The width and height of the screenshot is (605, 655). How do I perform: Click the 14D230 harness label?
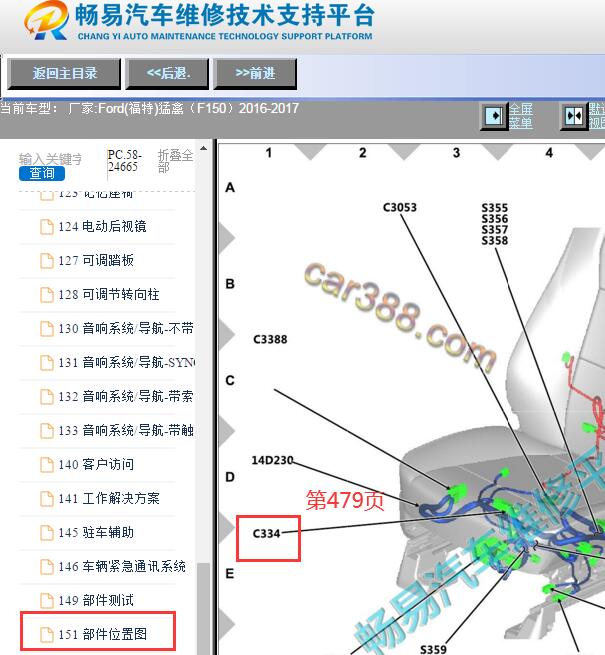(272, 460)
